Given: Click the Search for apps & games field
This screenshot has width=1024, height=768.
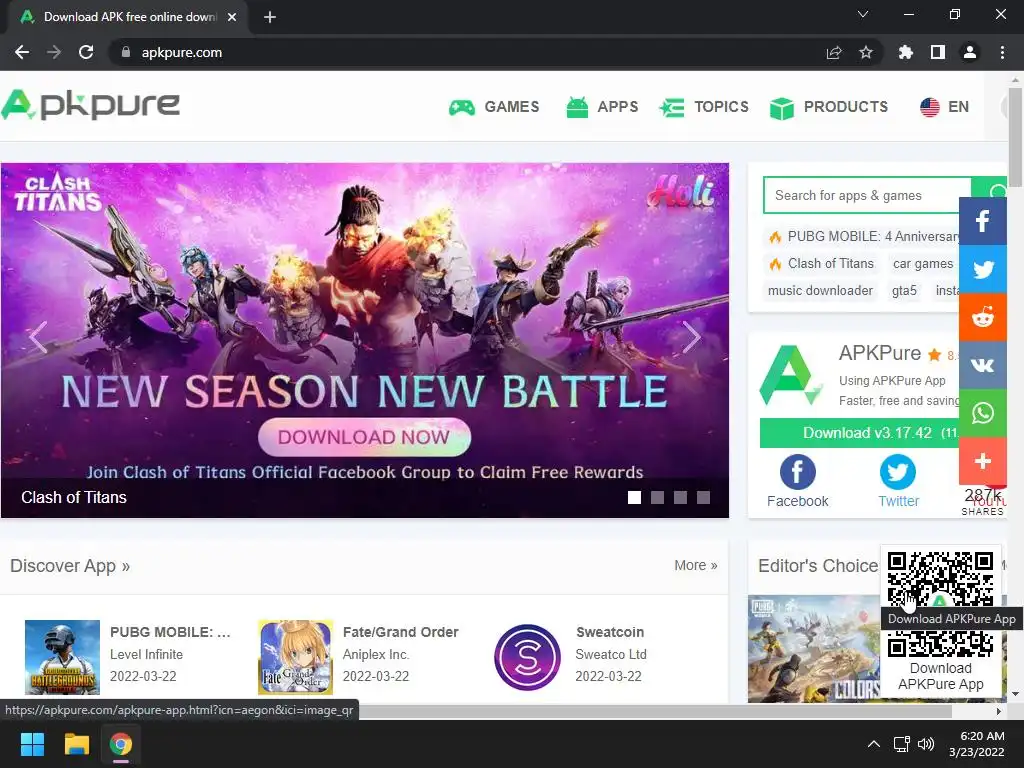Looking at the screenshot, I should 867,195.
